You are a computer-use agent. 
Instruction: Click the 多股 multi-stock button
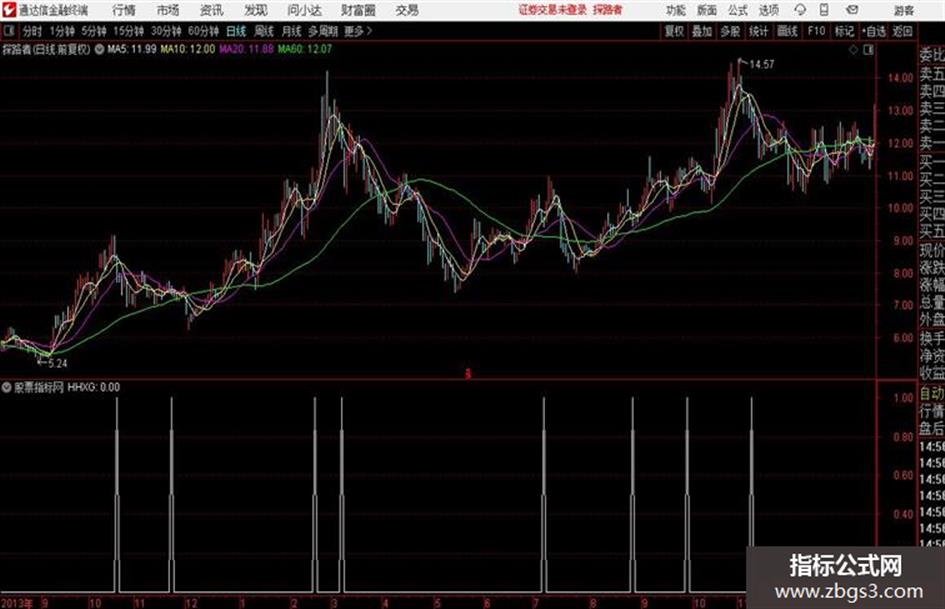[x=730, y=31]
